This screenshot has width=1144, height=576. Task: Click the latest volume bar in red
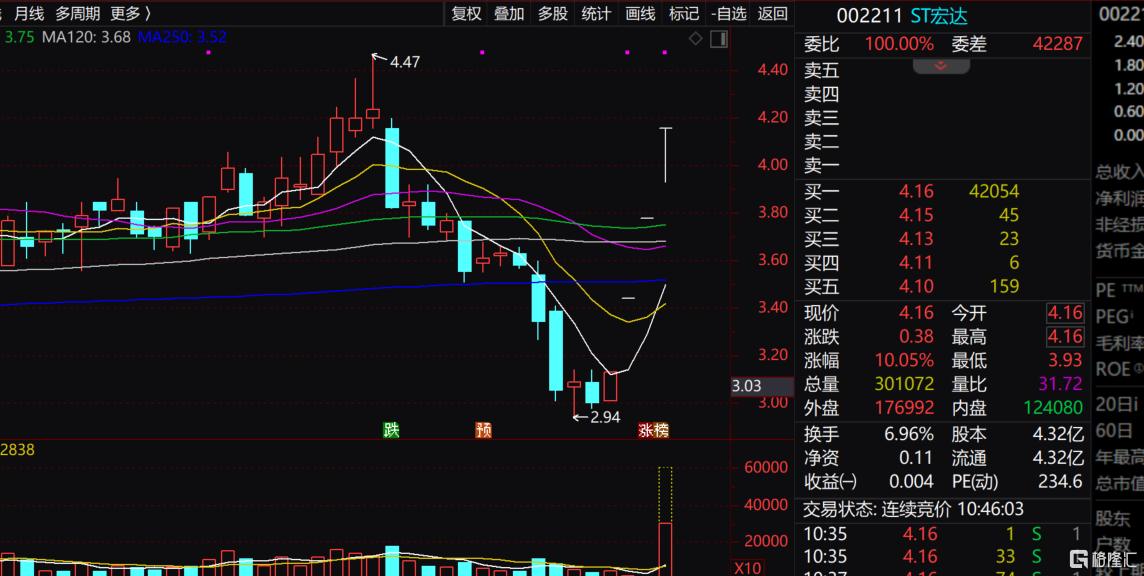coord(665,549)
